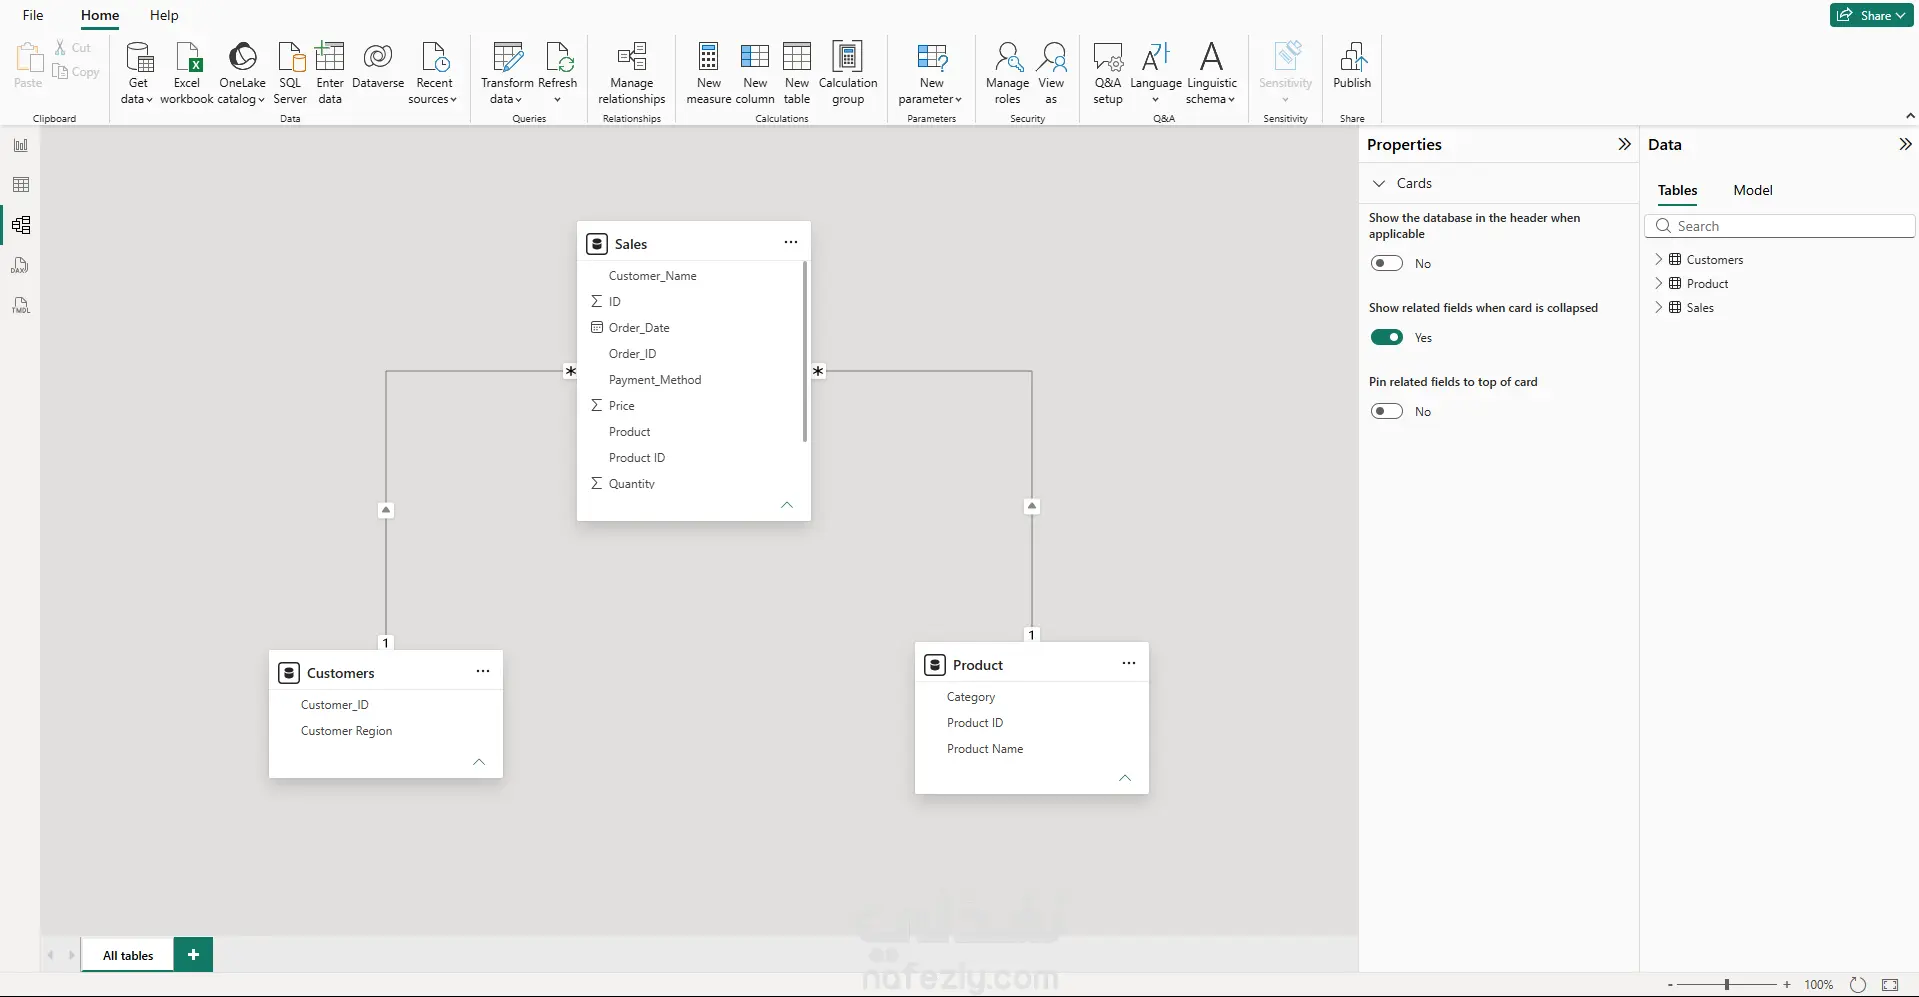This screenshot has width=1919, height=997.
Task: Select Model view in sidebar
Action: pyautogui.click(x=21, y=225)
